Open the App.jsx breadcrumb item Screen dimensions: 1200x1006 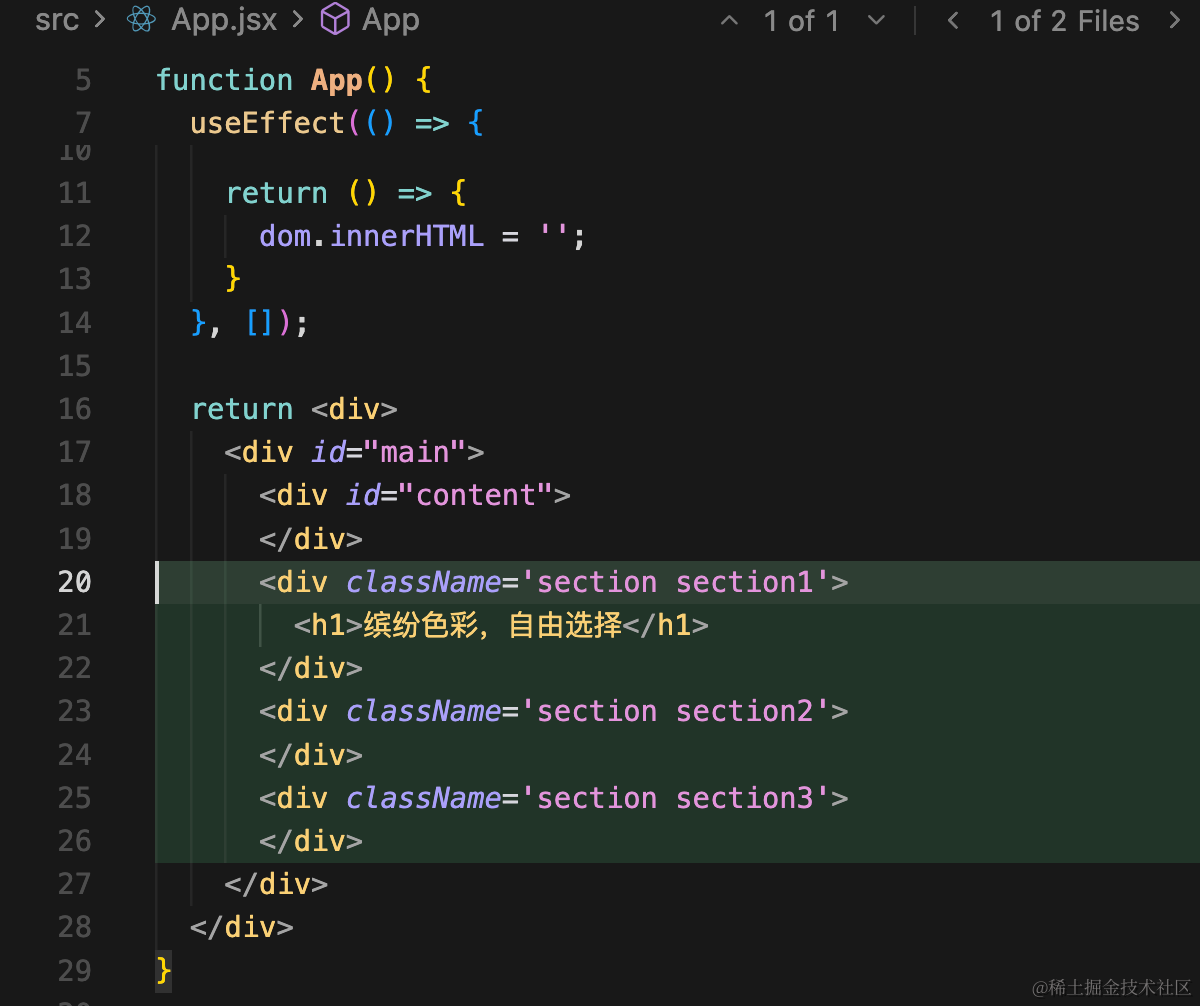click(x=224, y=20)
